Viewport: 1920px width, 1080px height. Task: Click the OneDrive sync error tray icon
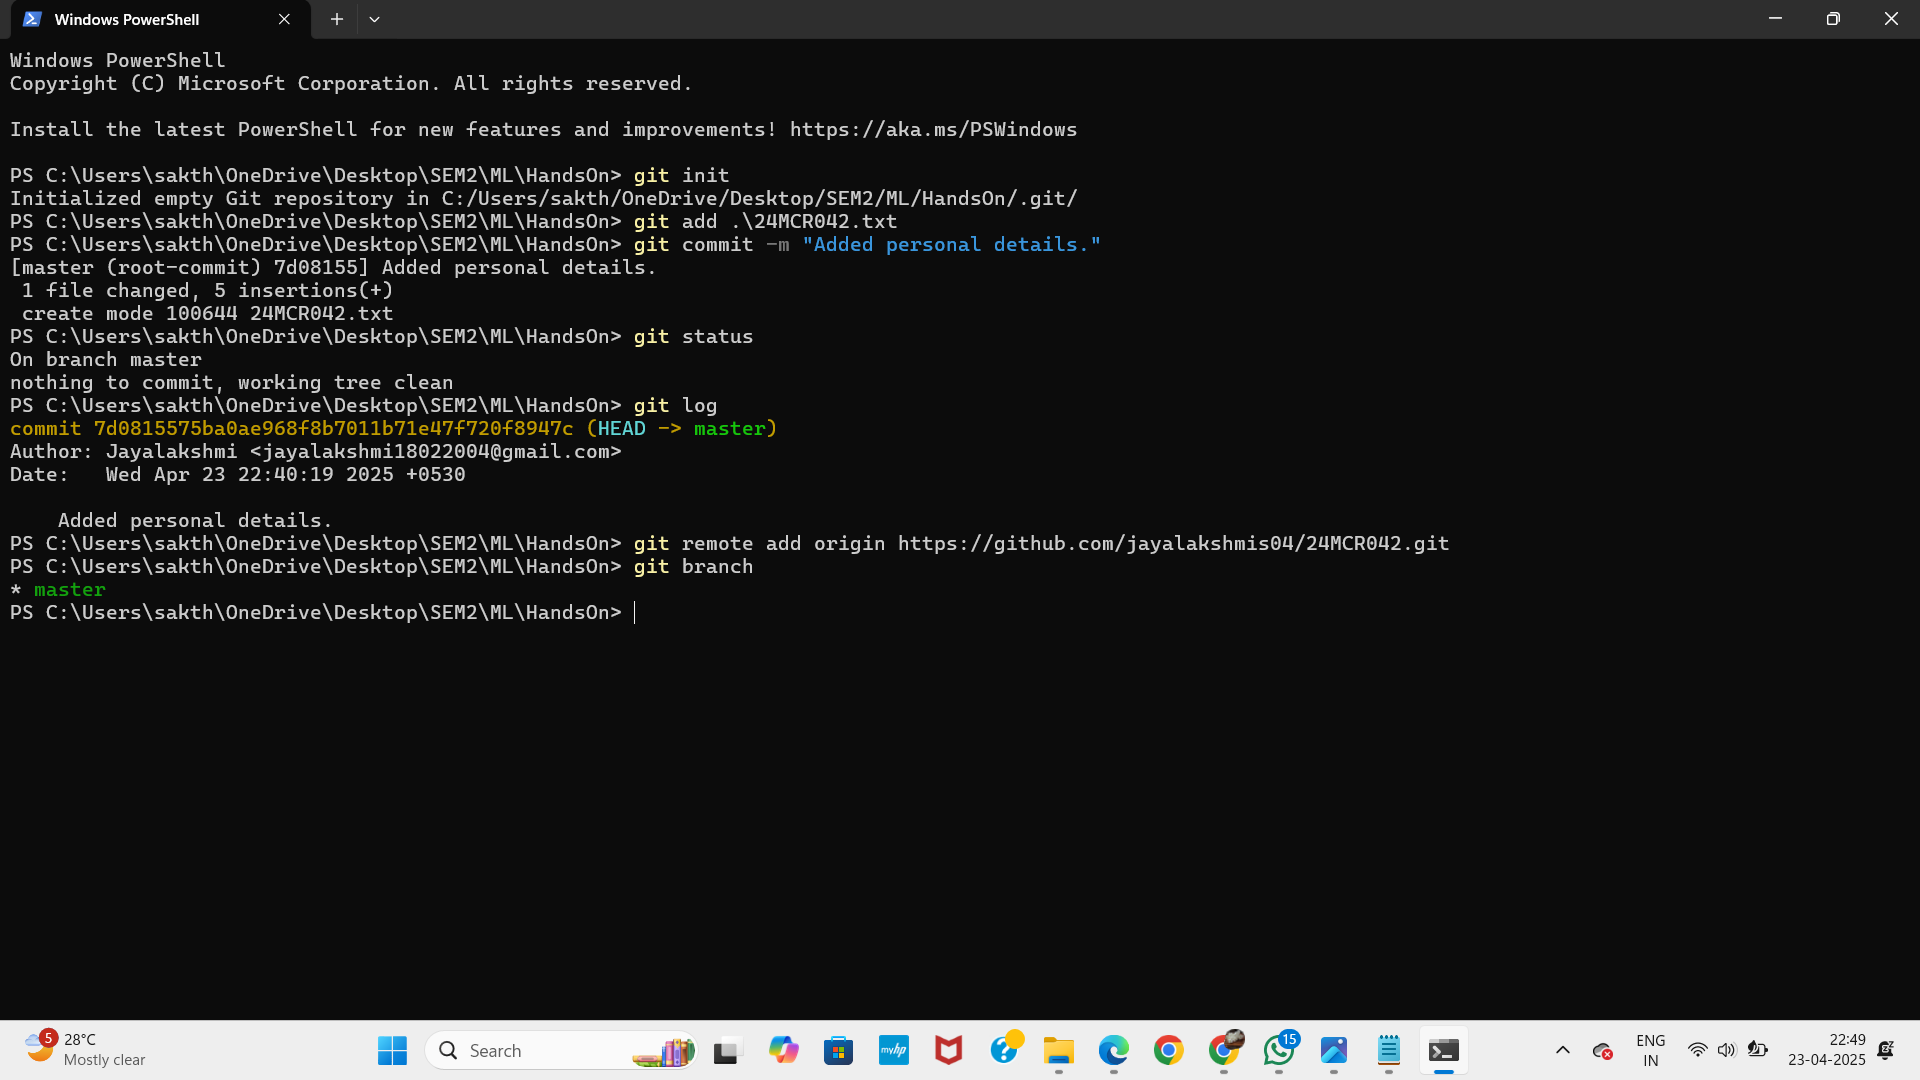(1602, 1050)
